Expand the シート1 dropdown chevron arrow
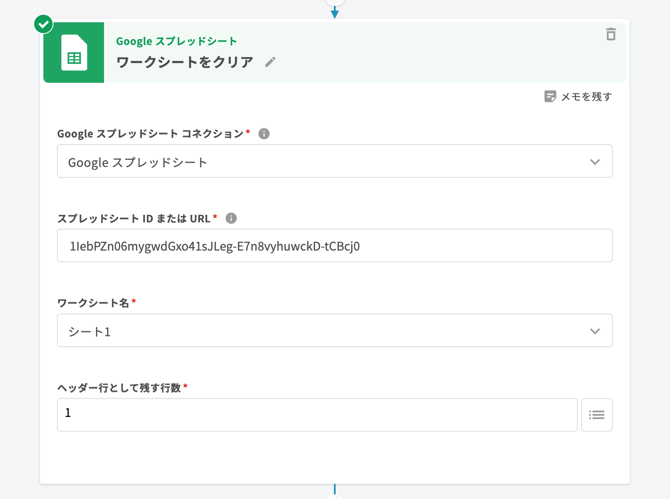Viewport: 670px width, 499px height. pos(594,331)
